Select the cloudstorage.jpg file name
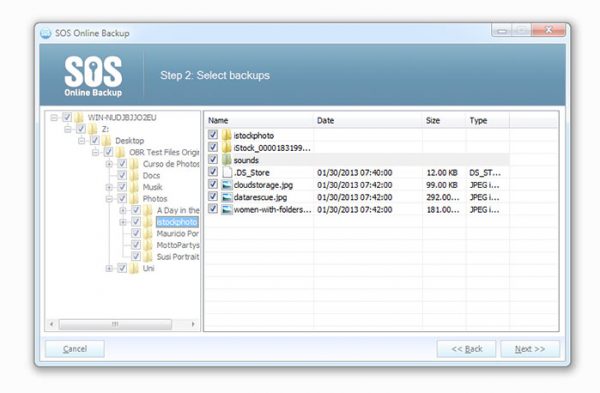This screenshot has width=600, height=393. (x=263, y=185)
